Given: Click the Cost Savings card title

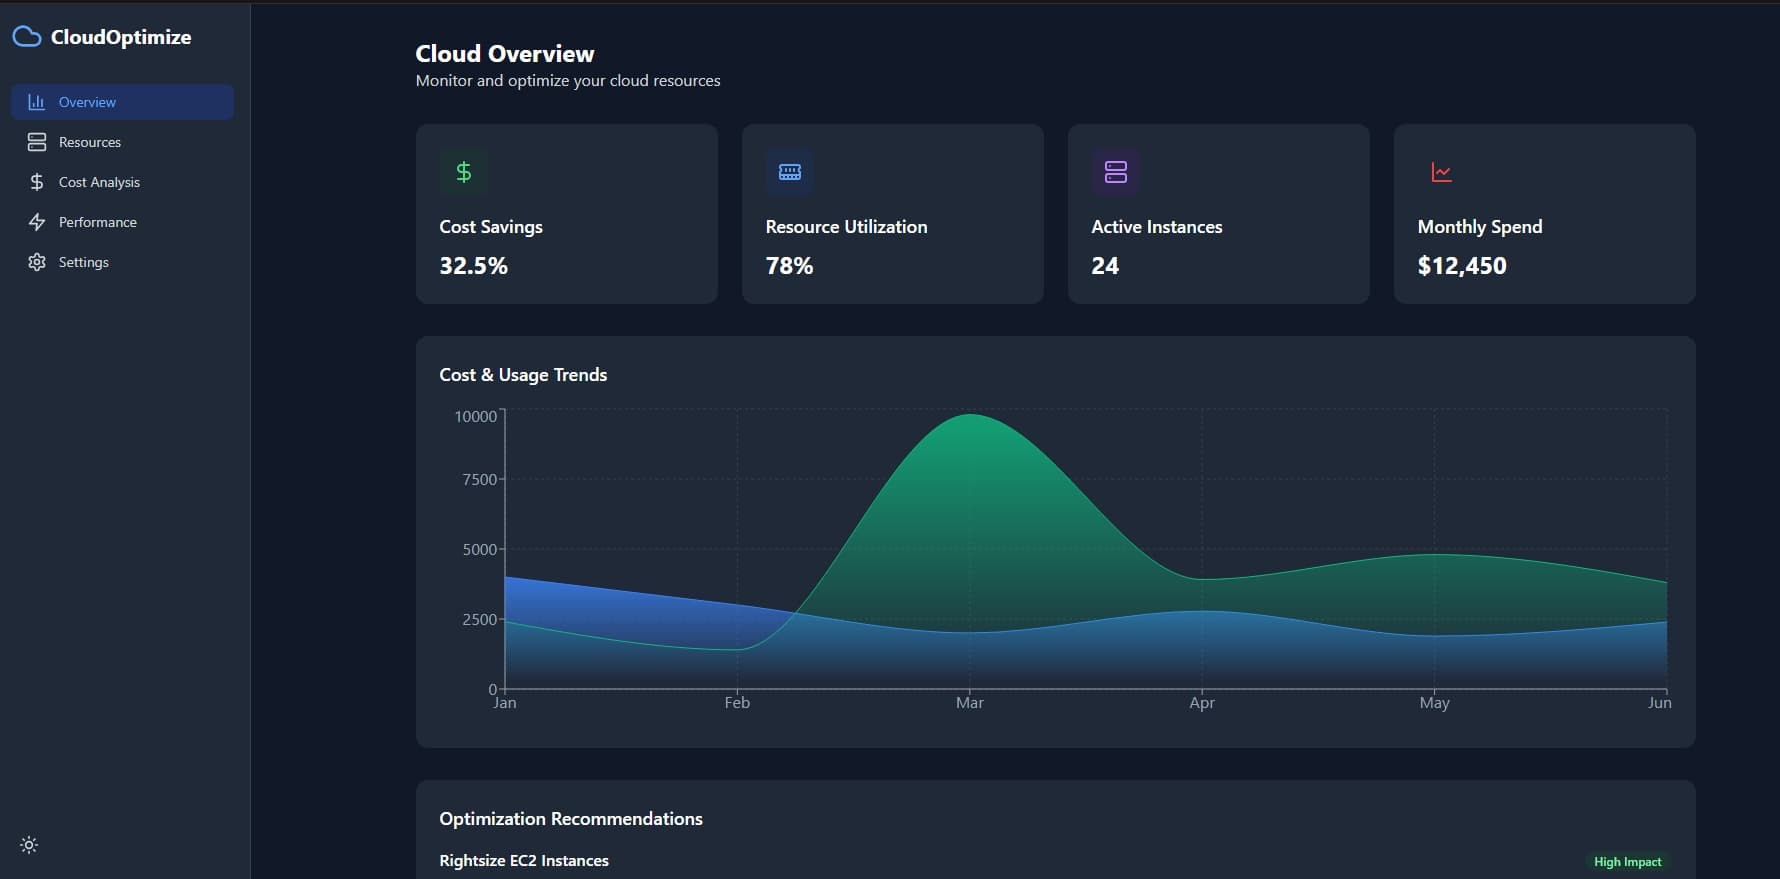Looking at the screenshot, I should pos(491,227).
